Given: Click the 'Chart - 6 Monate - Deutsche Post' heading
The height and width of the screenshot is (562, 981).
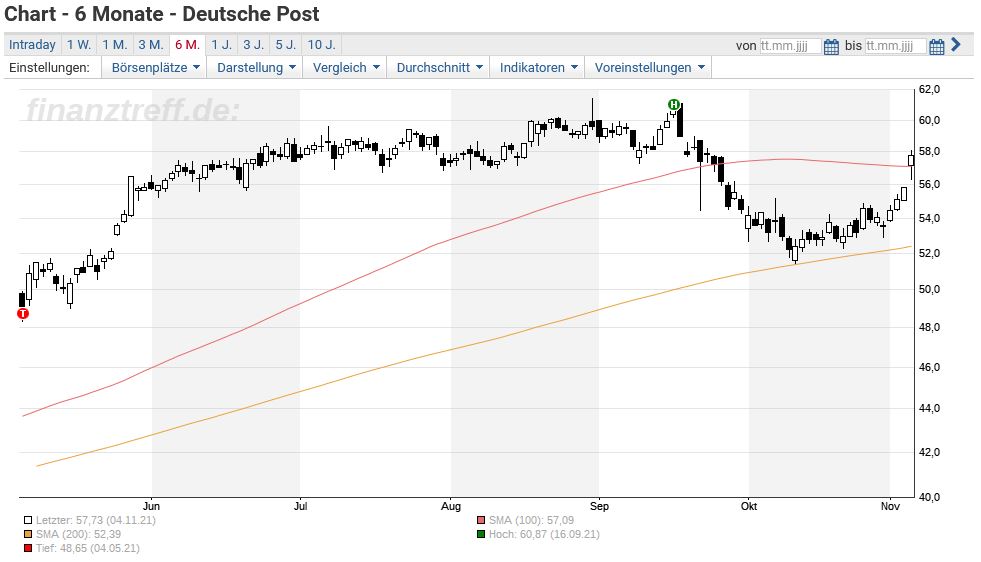Looking at the screenshot, I should pyautogui.click(x=162, y=14).
